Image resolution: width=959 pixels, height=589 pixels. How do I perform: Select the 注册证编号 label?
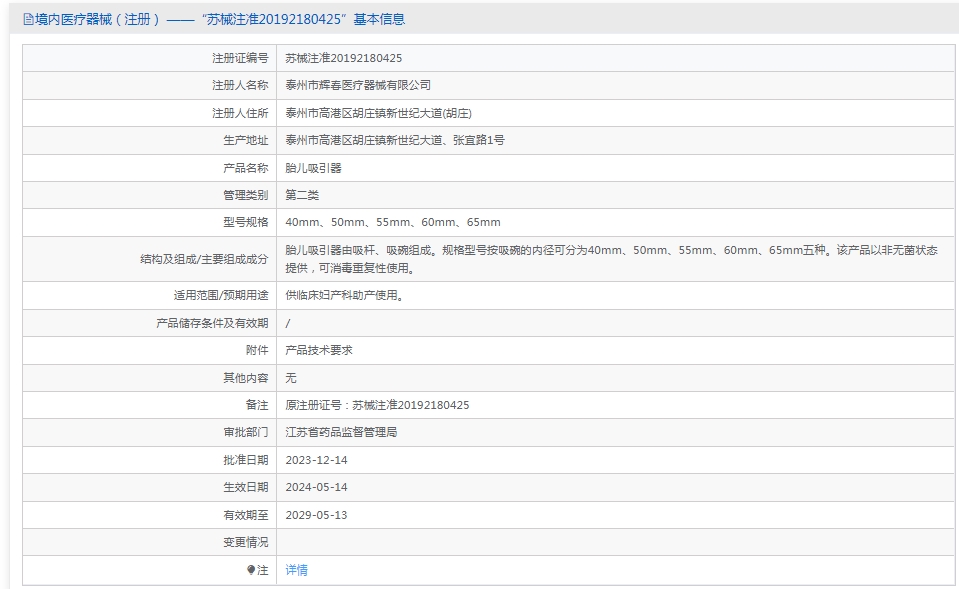pos(240,58)
